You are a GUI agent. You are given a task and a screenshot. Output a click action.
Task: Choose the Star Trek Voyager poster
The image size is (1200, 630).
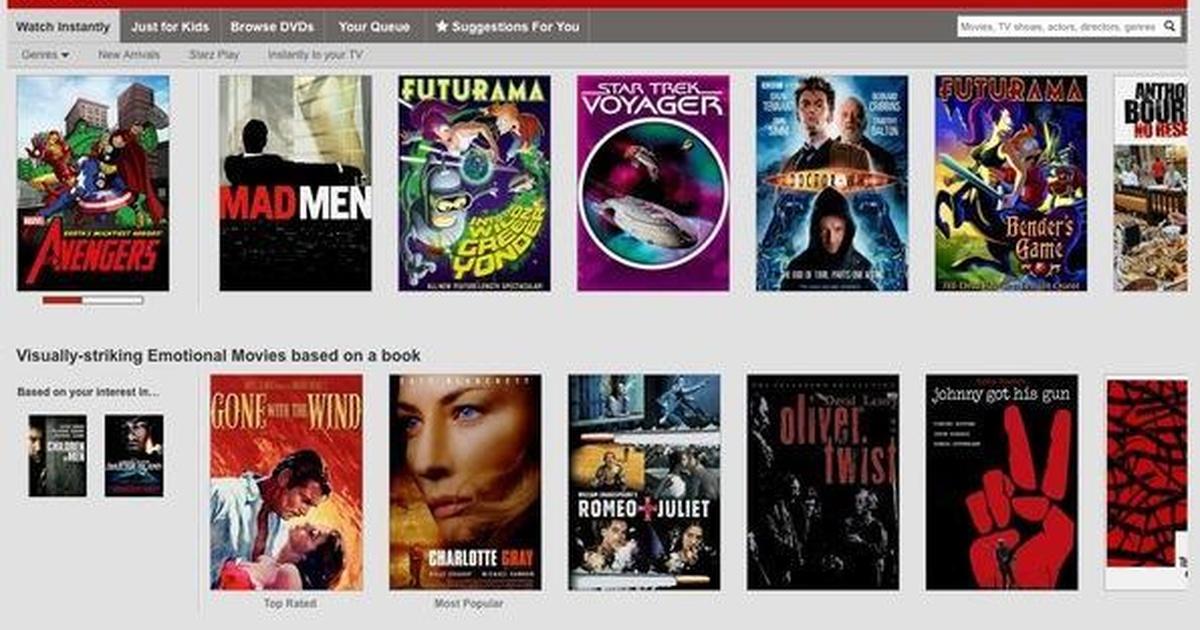point(653,183)
